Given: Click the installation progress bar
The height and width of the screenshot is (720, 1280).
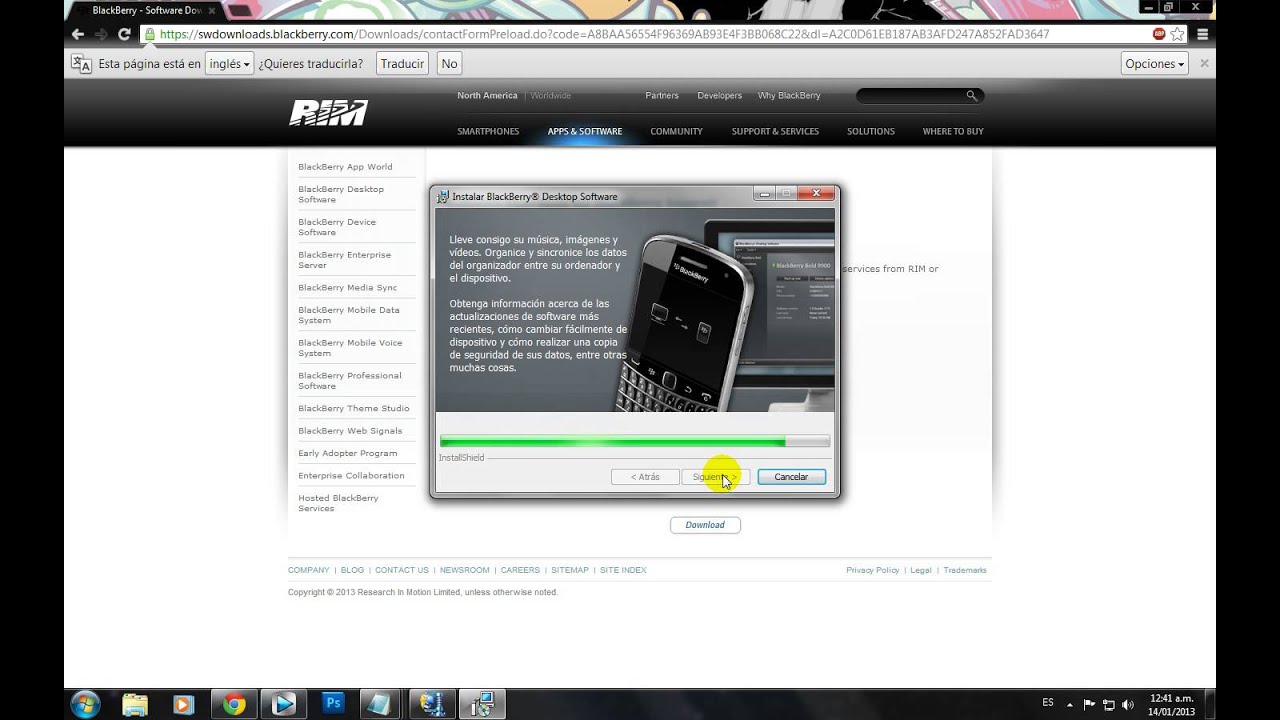Looking at the screenshot, I should pos(634,441).
